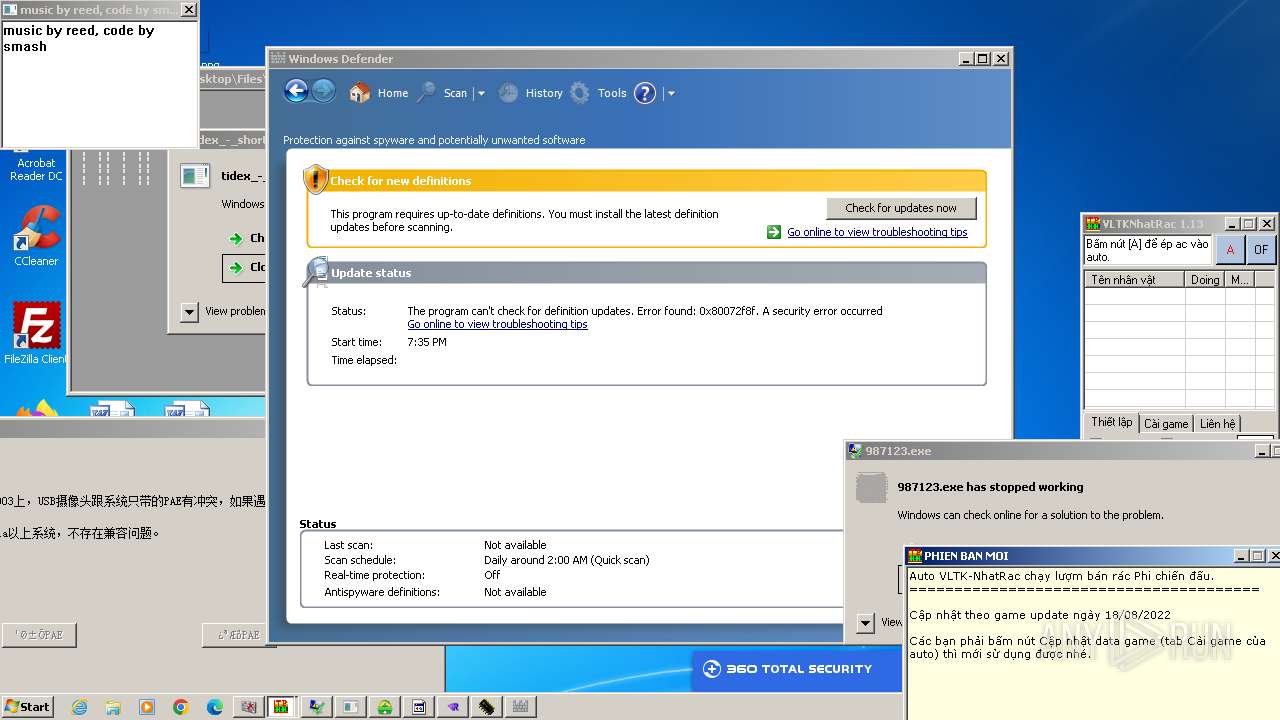Click the error 0x80072f8f status message

coord(645,311)
